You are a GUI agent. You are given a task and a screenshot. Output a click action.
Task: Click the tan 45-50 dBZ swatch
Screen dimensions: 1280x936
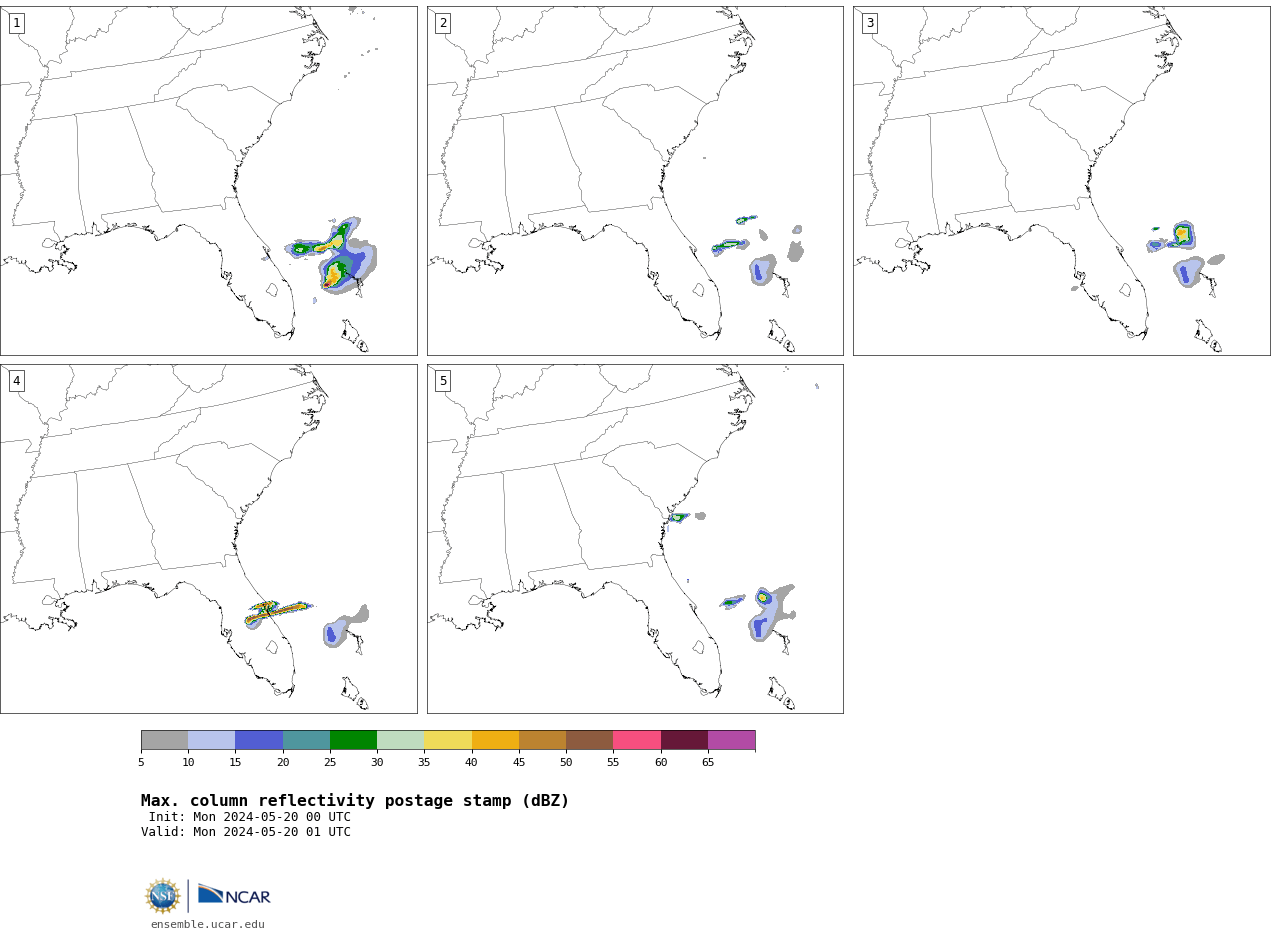pyautogui.click(x=542, y=740)
